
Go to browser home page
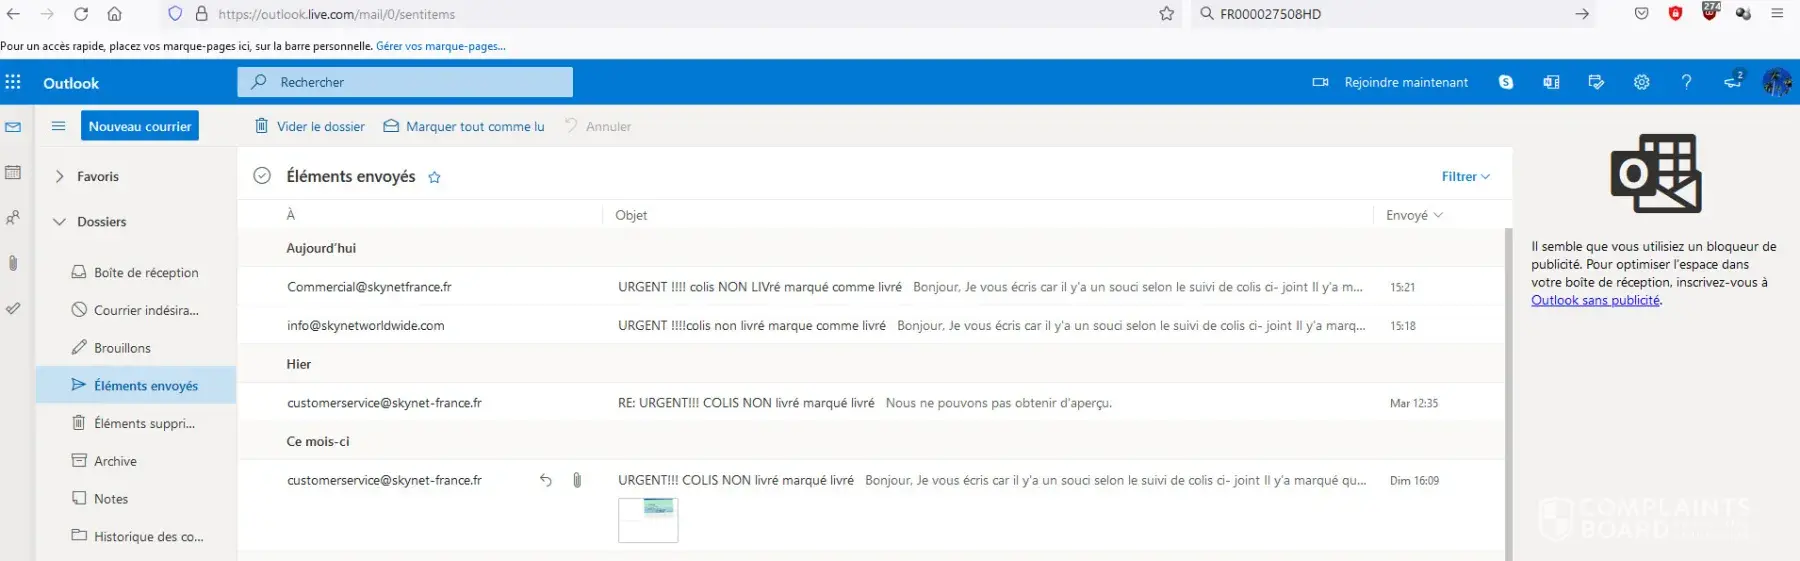pyautogui.click(x=115, y=14)
